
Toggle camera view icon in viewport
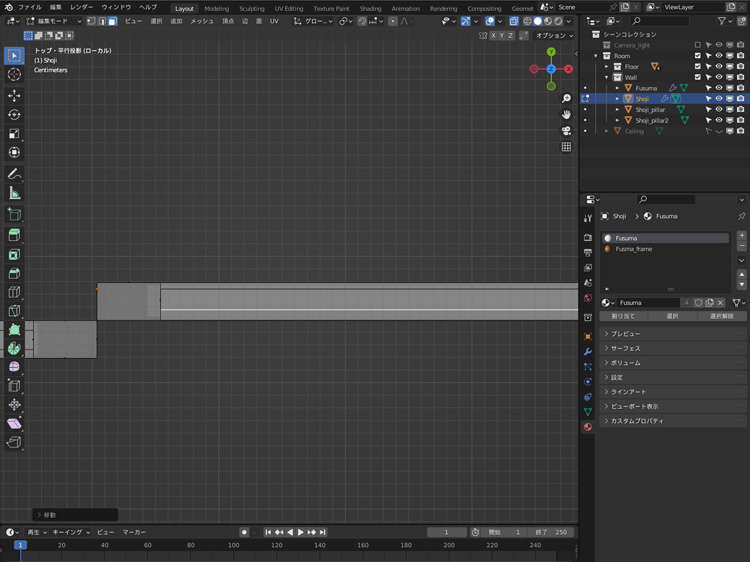tap(566, 131)
